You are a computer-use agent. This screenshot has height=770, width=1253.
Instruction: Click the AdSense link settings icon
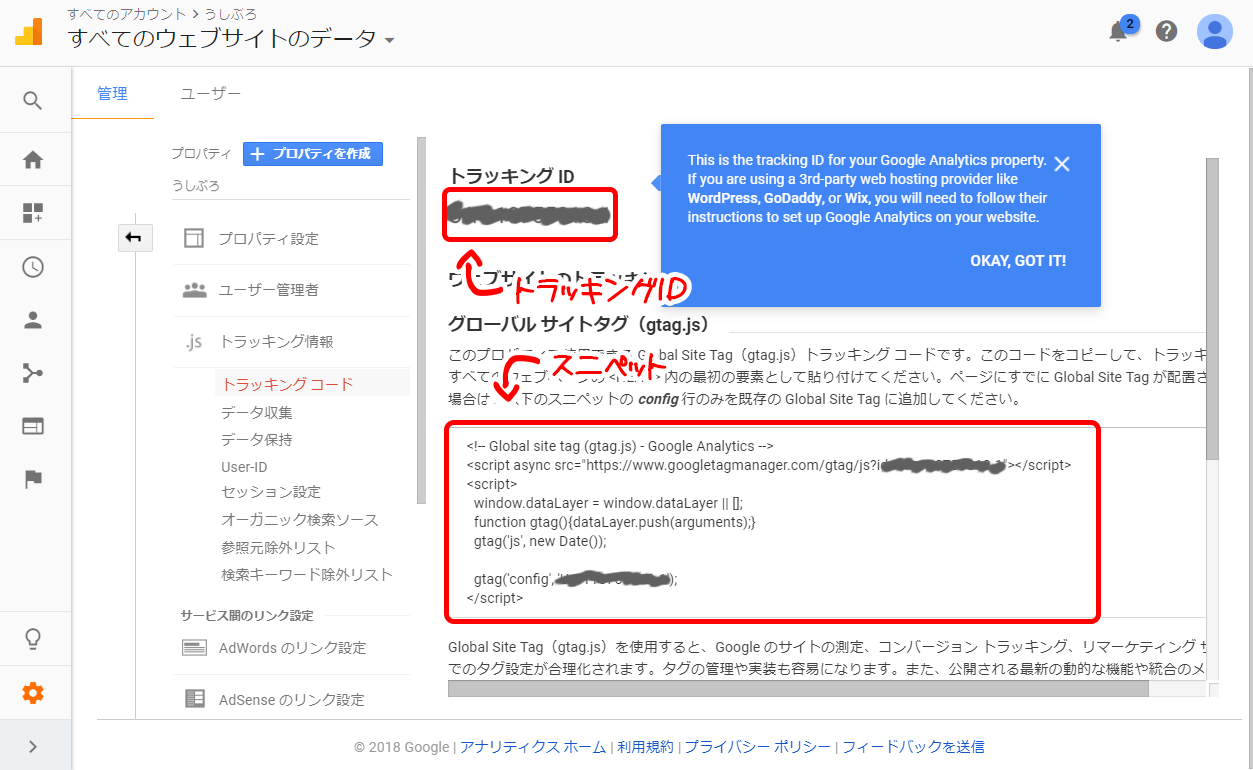(x=194, y=699)
